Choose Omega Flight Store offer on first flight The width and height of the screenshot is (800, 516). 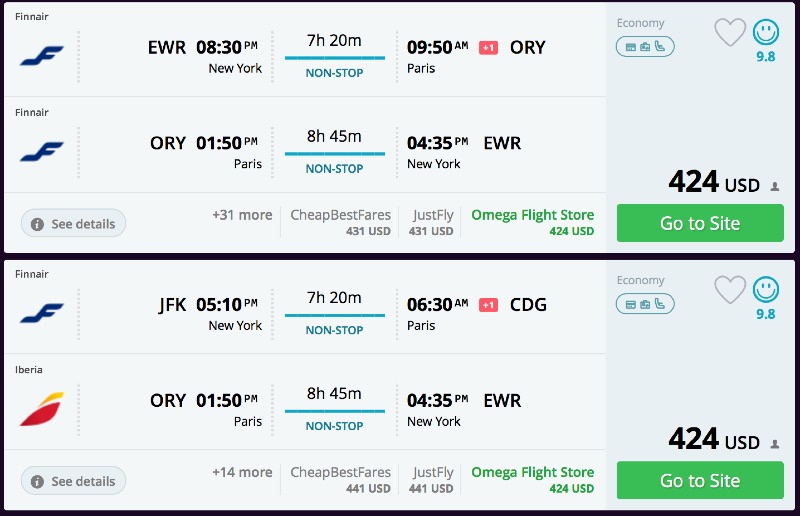[x=532, y=222]
